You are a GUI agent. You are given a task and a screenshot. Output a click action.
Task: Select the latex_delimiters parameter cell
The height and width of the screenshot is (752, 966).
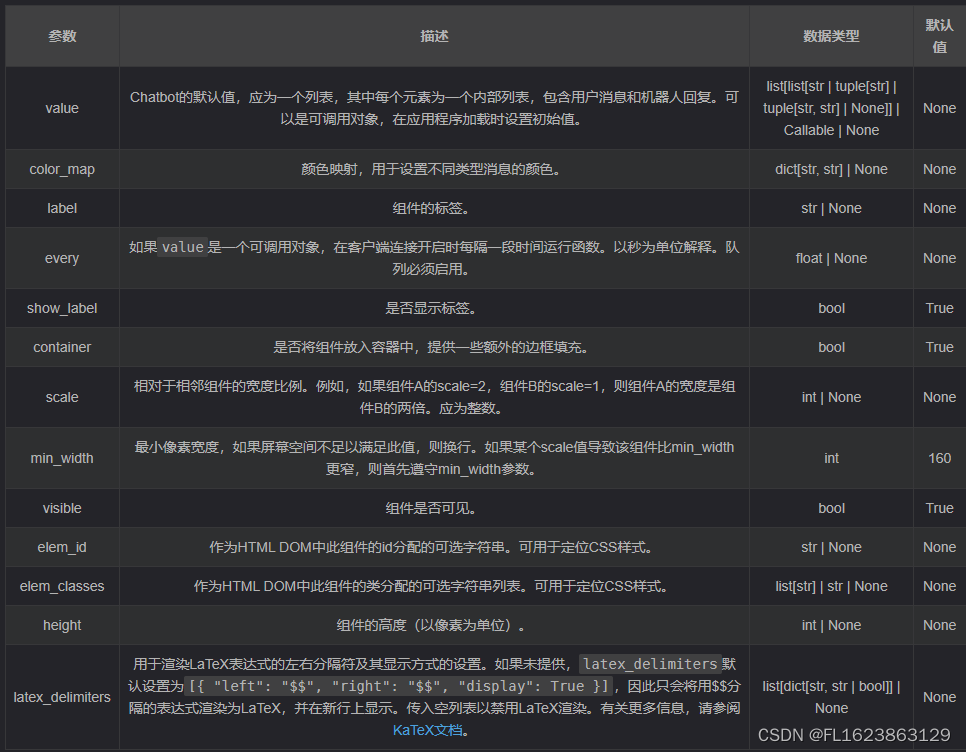61,697
